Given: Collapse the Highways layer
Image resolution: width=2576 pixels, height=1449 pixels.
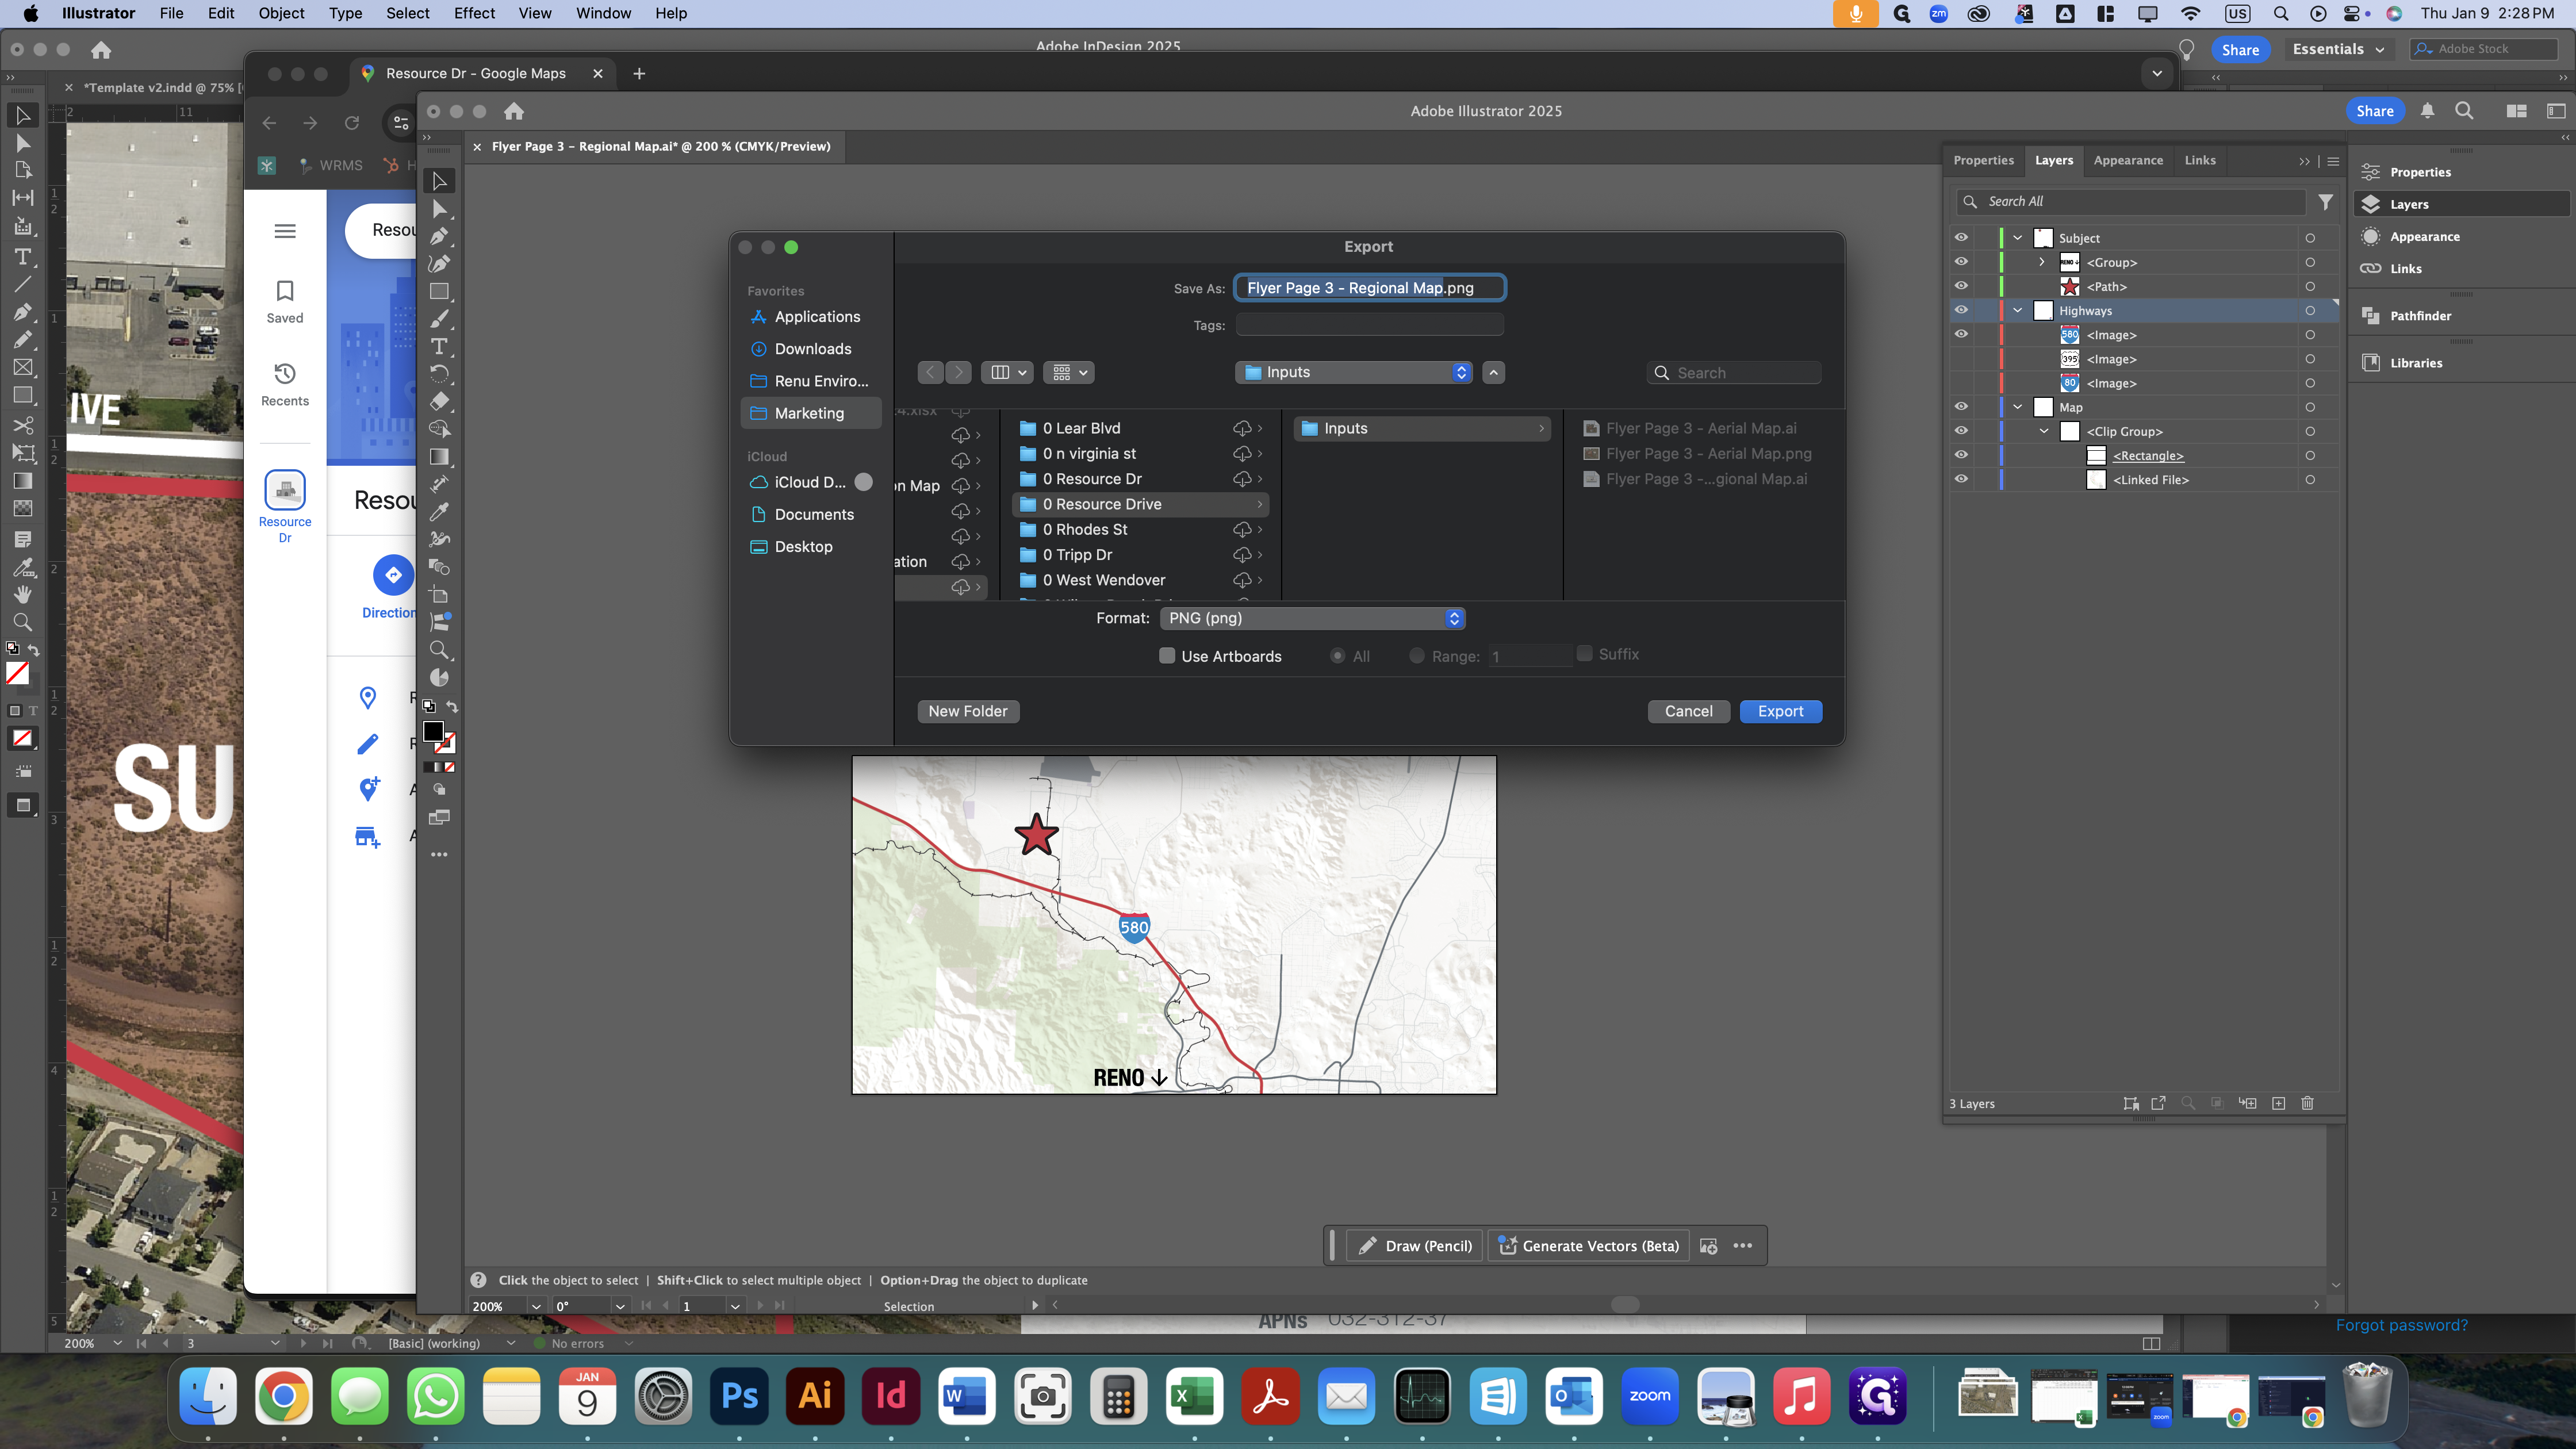Looking at the screenshot, I should pyautogui.click(x=2018, y=310).
